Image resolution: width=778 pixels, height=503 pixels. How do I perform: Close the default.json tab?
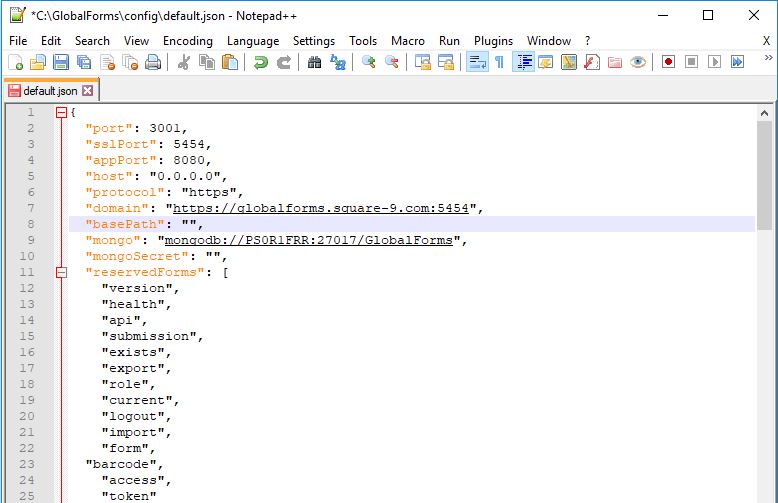click(x=87, y=91)
